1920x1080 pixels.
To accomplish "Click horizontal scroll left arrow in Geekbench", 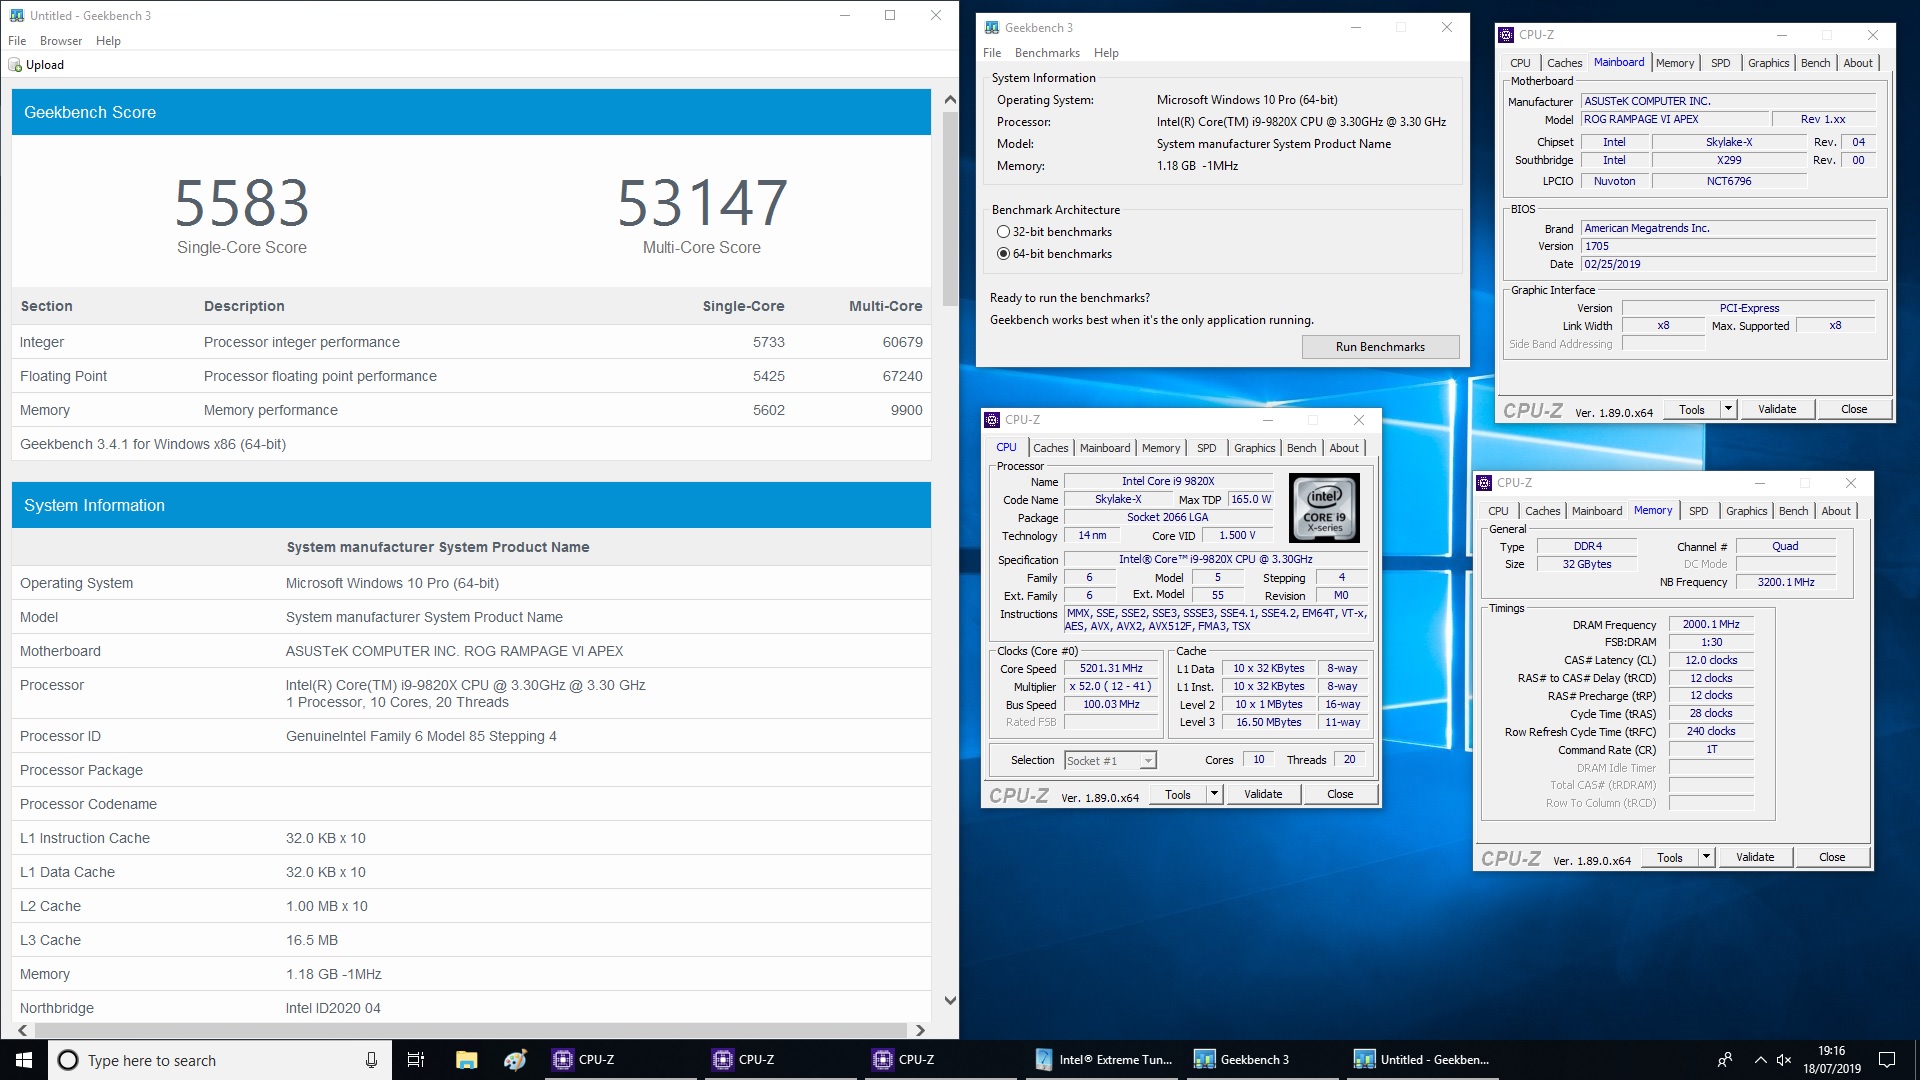I will coord(22,1030).
